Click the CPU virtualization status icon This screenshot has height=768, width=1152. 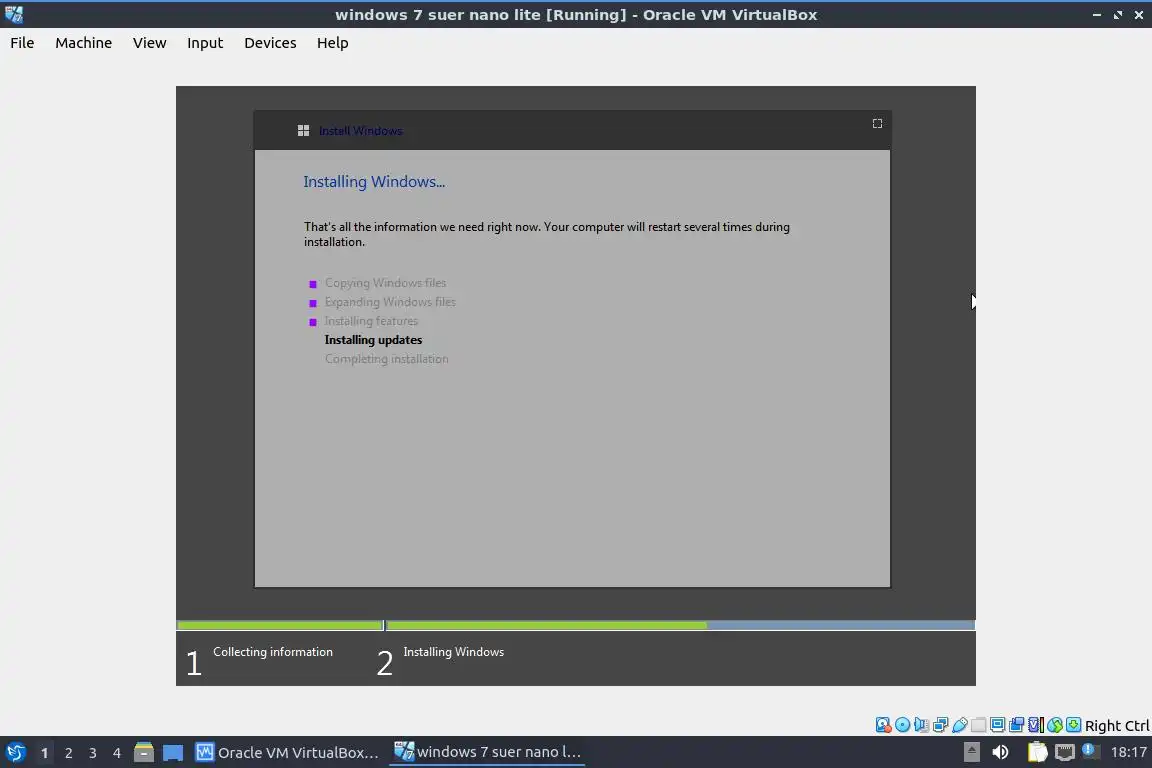click(x=1036, y=725)
